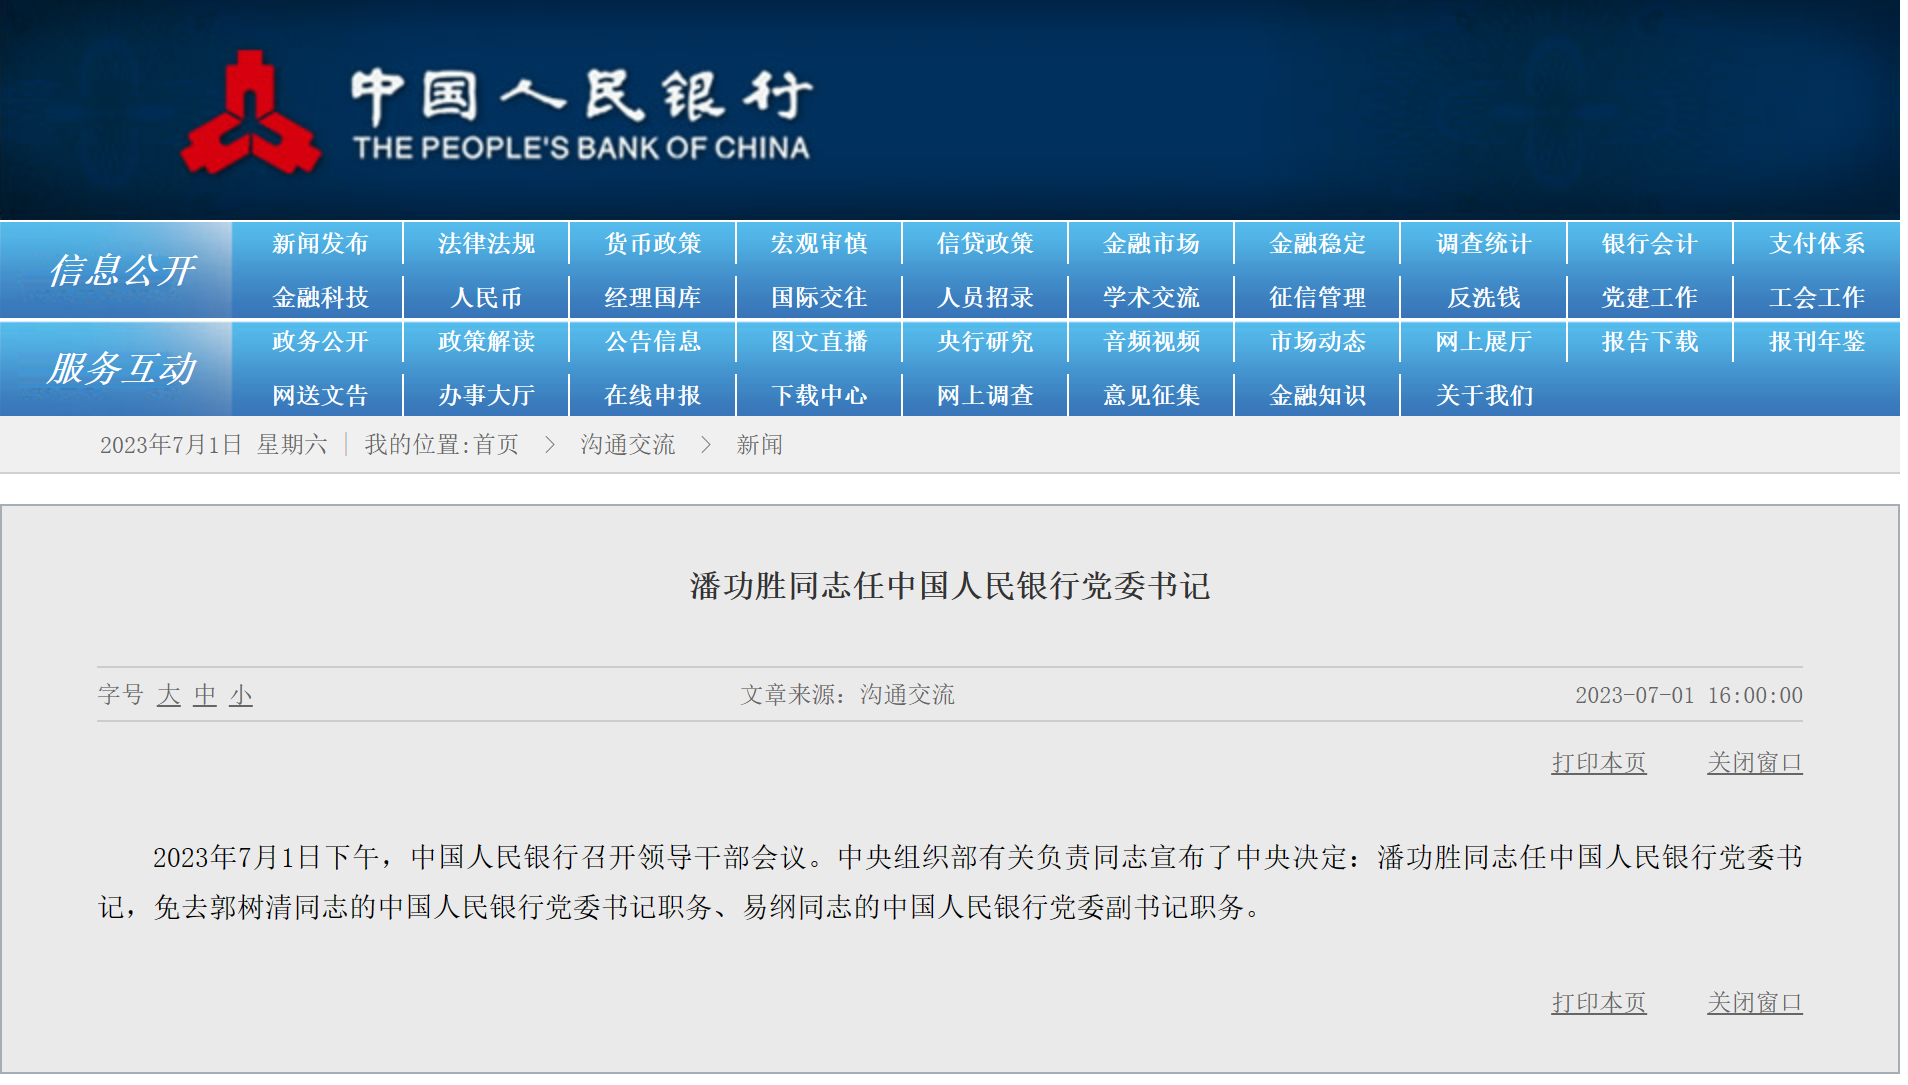Select 经理国库 menu entry
The height and width of the screenshot is (1085, 1908).
pyautogui.click(x=653, y=298)
